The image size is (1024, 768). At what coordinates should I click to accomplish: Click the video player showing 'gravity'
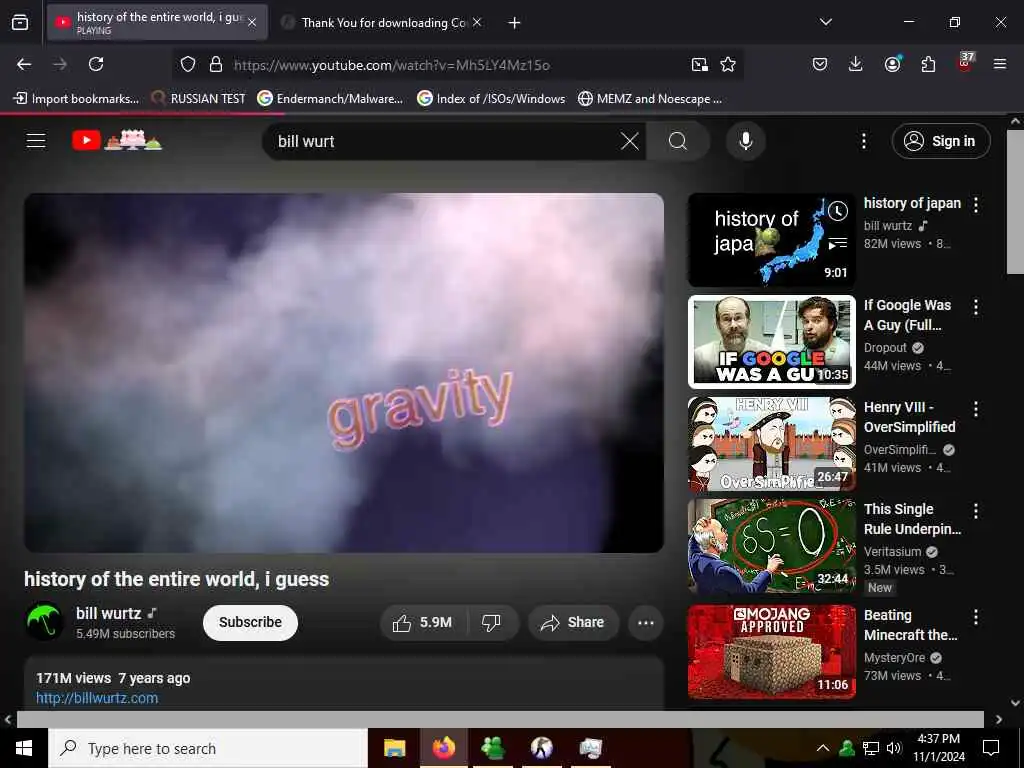point(344,373)
